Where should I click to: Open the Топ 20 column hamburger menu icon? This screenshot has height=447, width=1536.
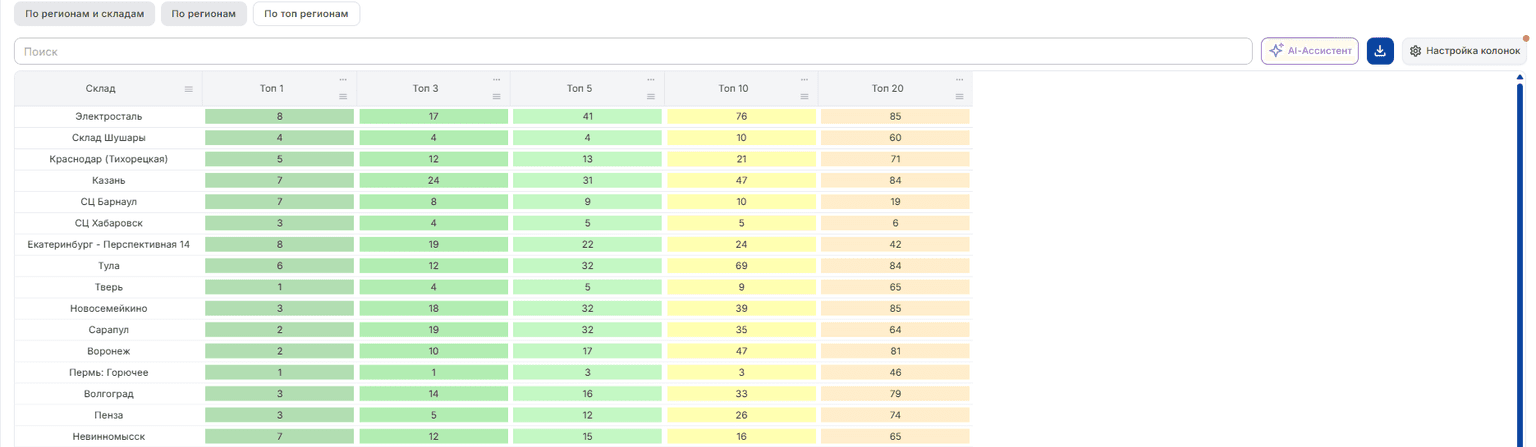pyautogui.click(x=959, y=97)
